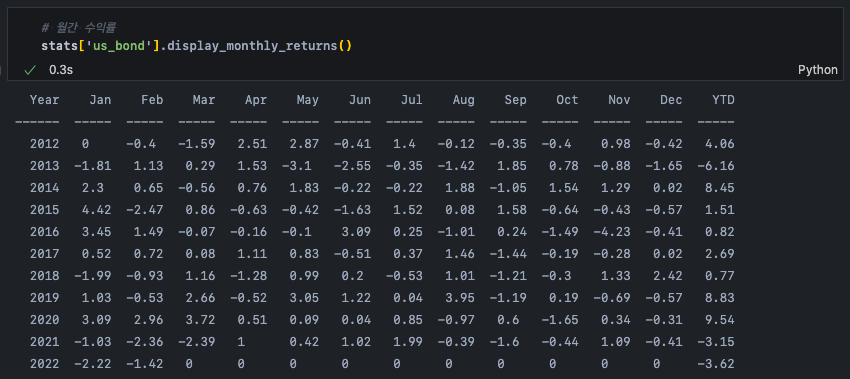
Task: Click the 2012 April value 2.51
Action: pyautogui.click(x=252, y=144)
